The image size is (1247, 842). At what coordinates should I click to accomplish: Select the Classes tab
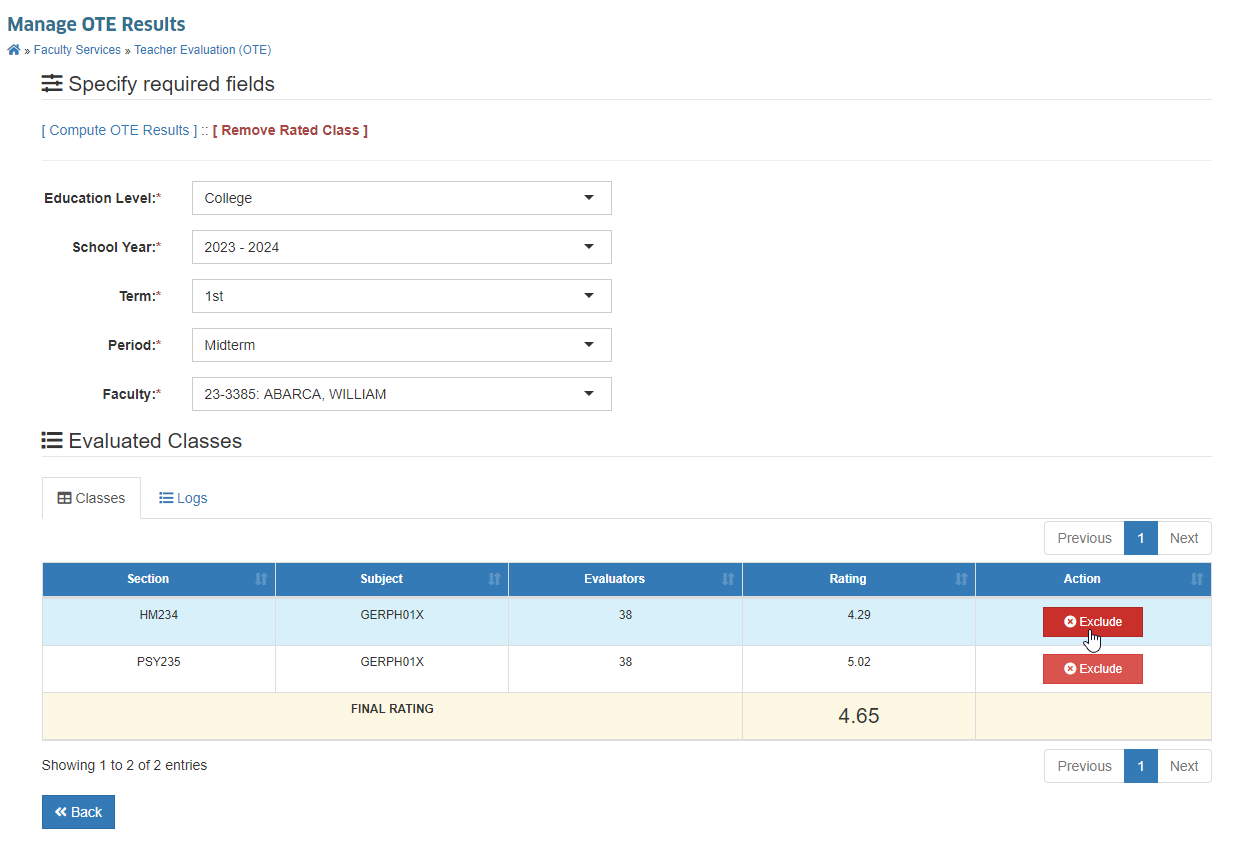(91, 498)
